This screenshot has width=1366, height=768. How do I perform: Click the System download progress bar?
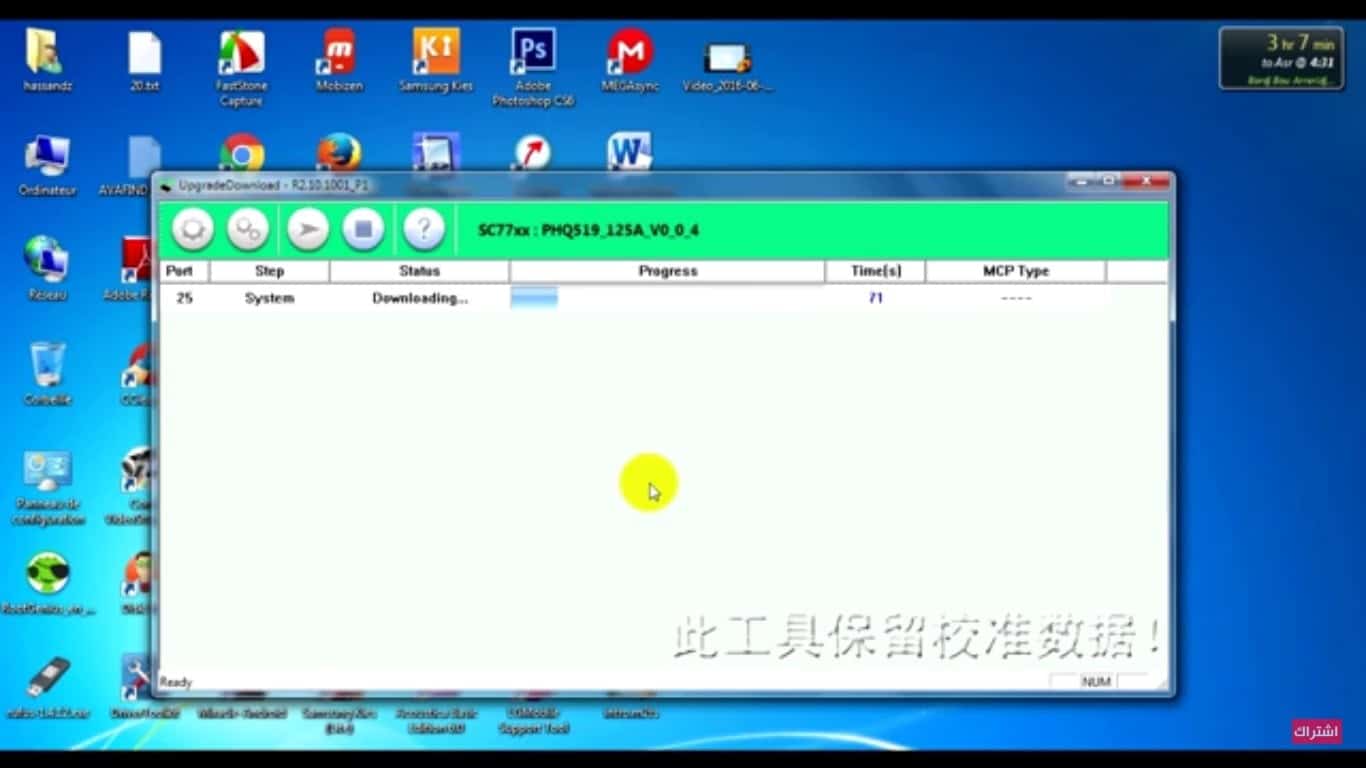click(534, 296)
